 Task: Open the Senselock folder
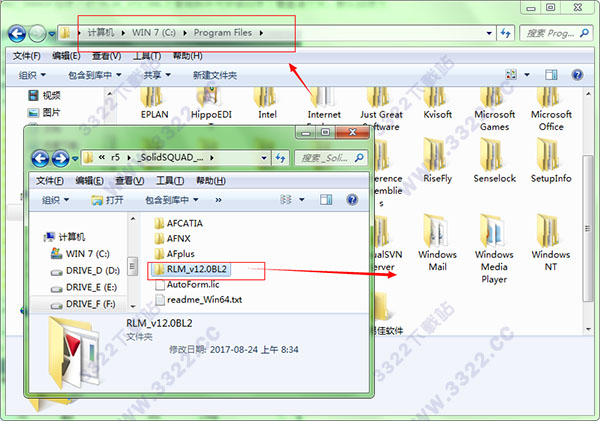click(494, 161)
